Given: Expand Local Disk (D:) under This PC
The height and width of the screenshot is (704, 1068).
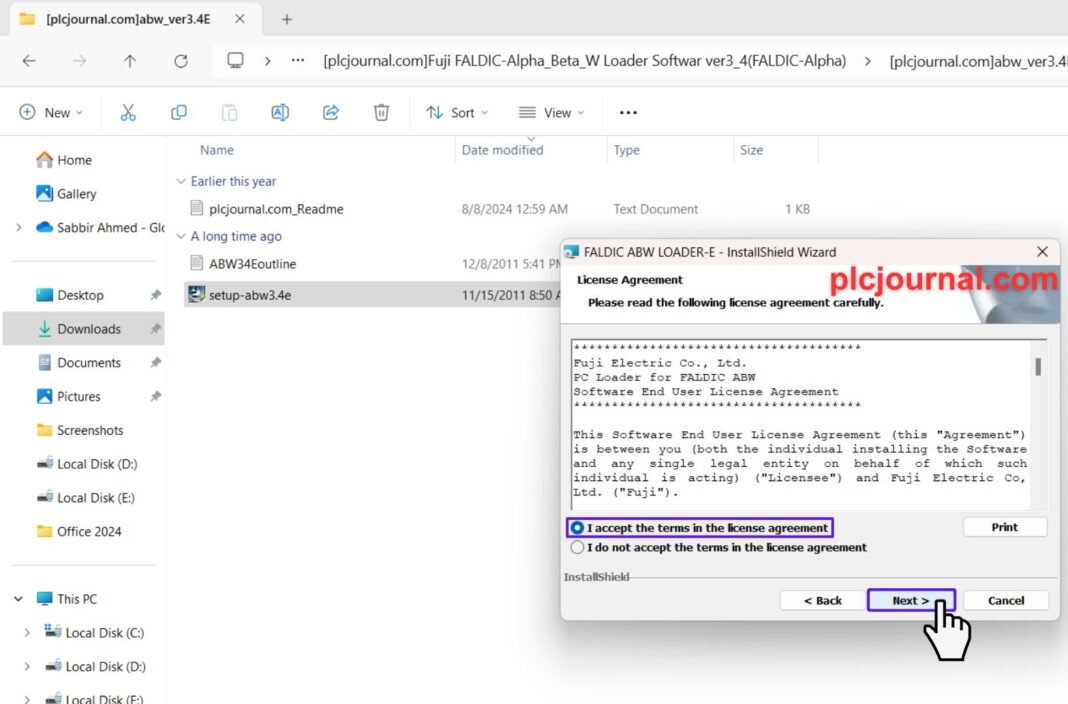Looking at the screenshot, I should pos(27,667).
